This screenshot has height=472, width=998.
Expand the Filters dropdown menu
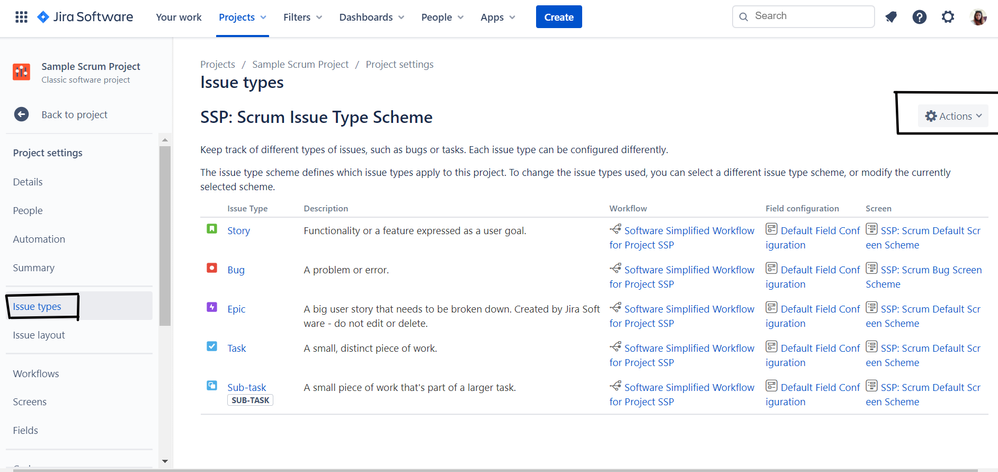tap(302, 17)
